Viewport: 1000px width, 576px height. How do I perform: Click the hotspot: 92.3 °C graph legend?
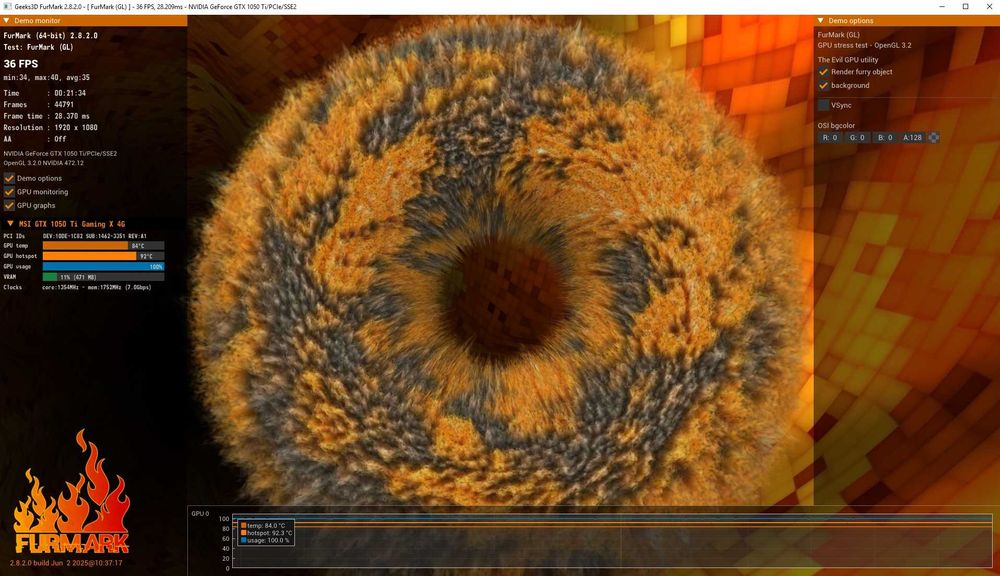tap(267, 533)
